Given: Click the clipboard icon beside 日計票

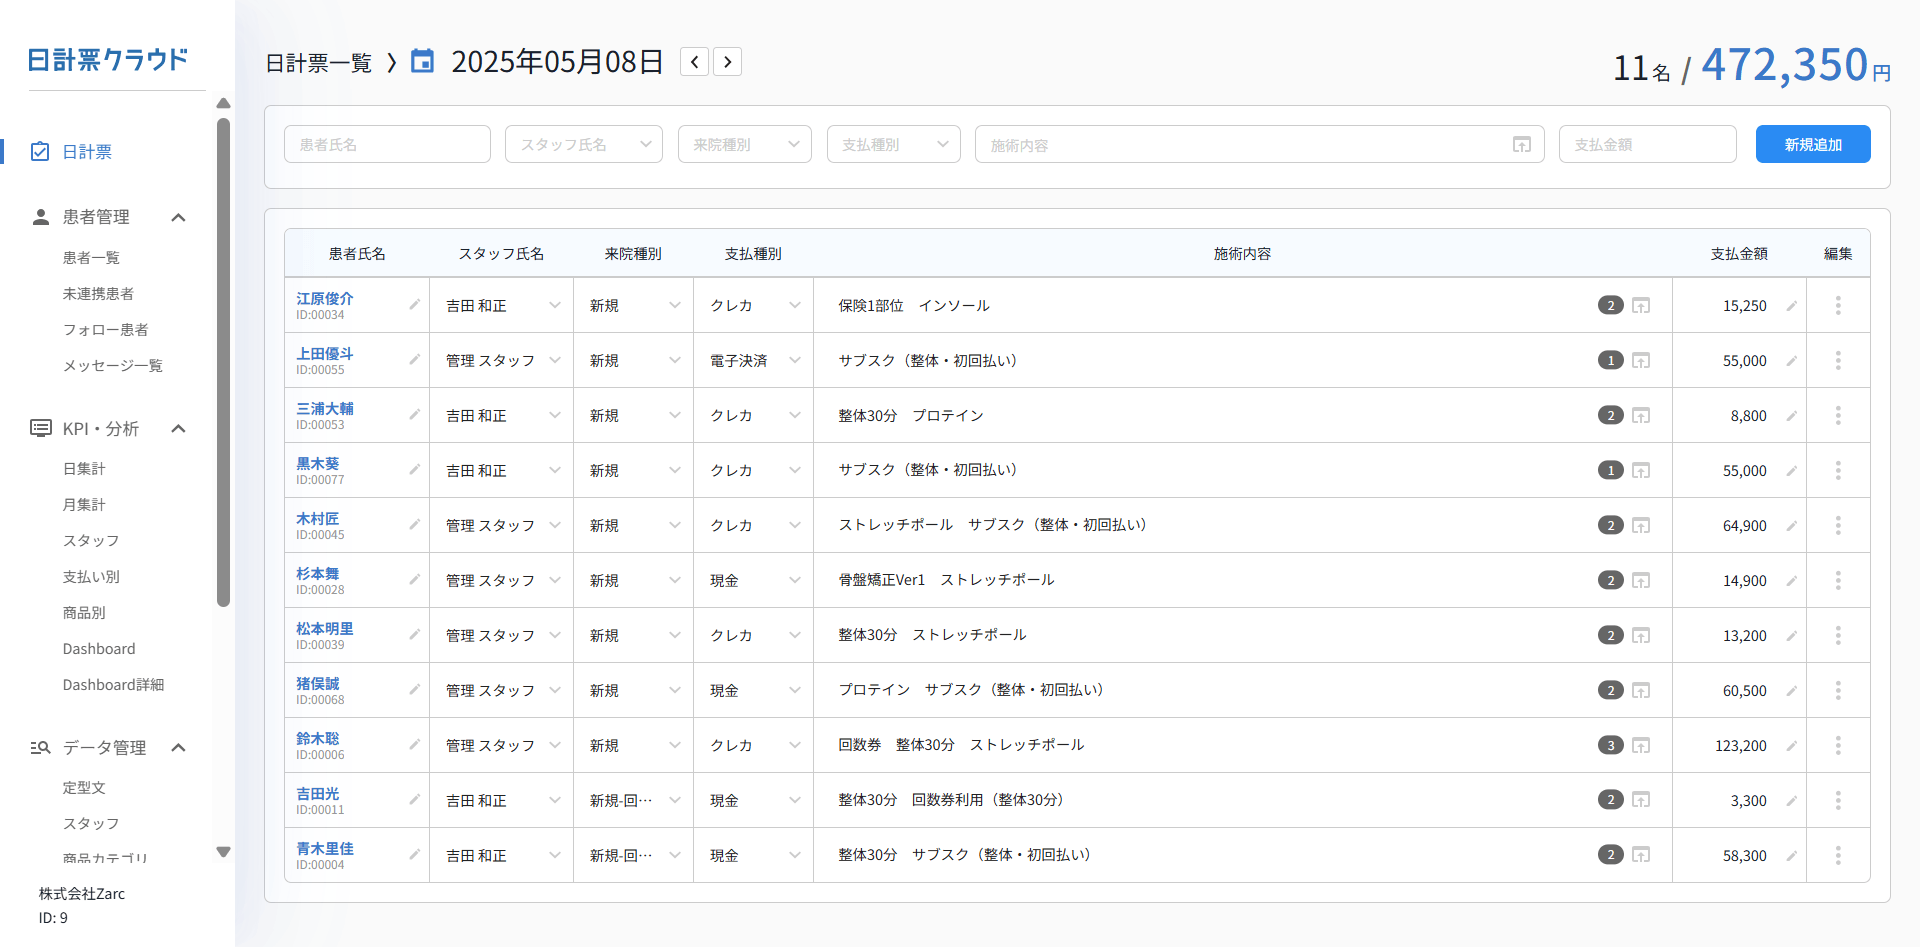Looking at the screenshot, I should pyautogui.click(x=40, y=151).
